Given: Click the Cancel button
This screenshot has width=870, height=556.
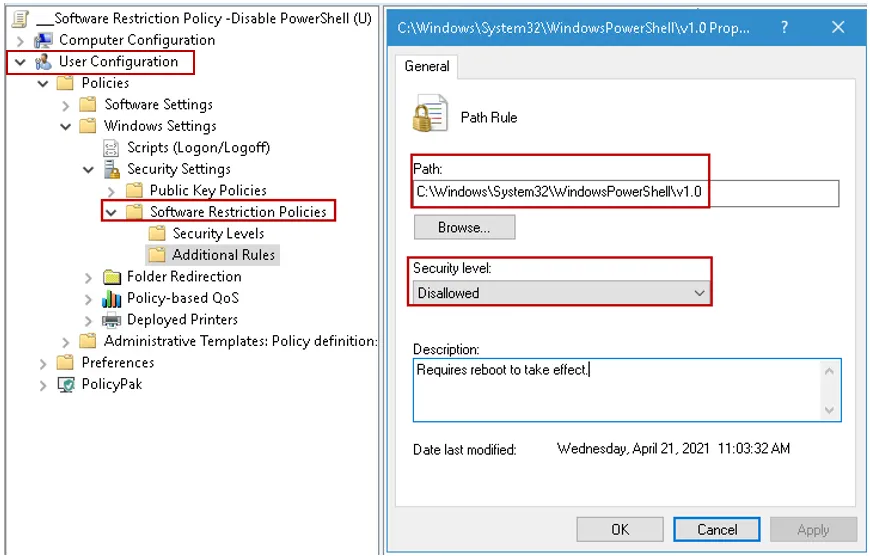Looking at the screenshot, I should tap(716, 529).
